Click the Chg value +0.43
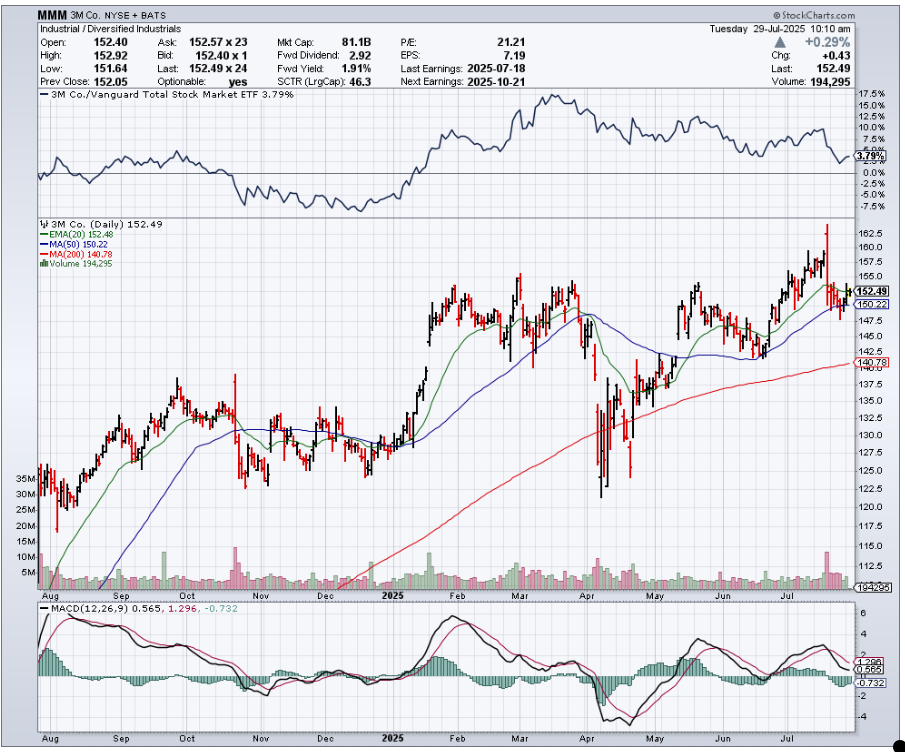The width and height of the screenshot is (905, 752). coord(836,55)
